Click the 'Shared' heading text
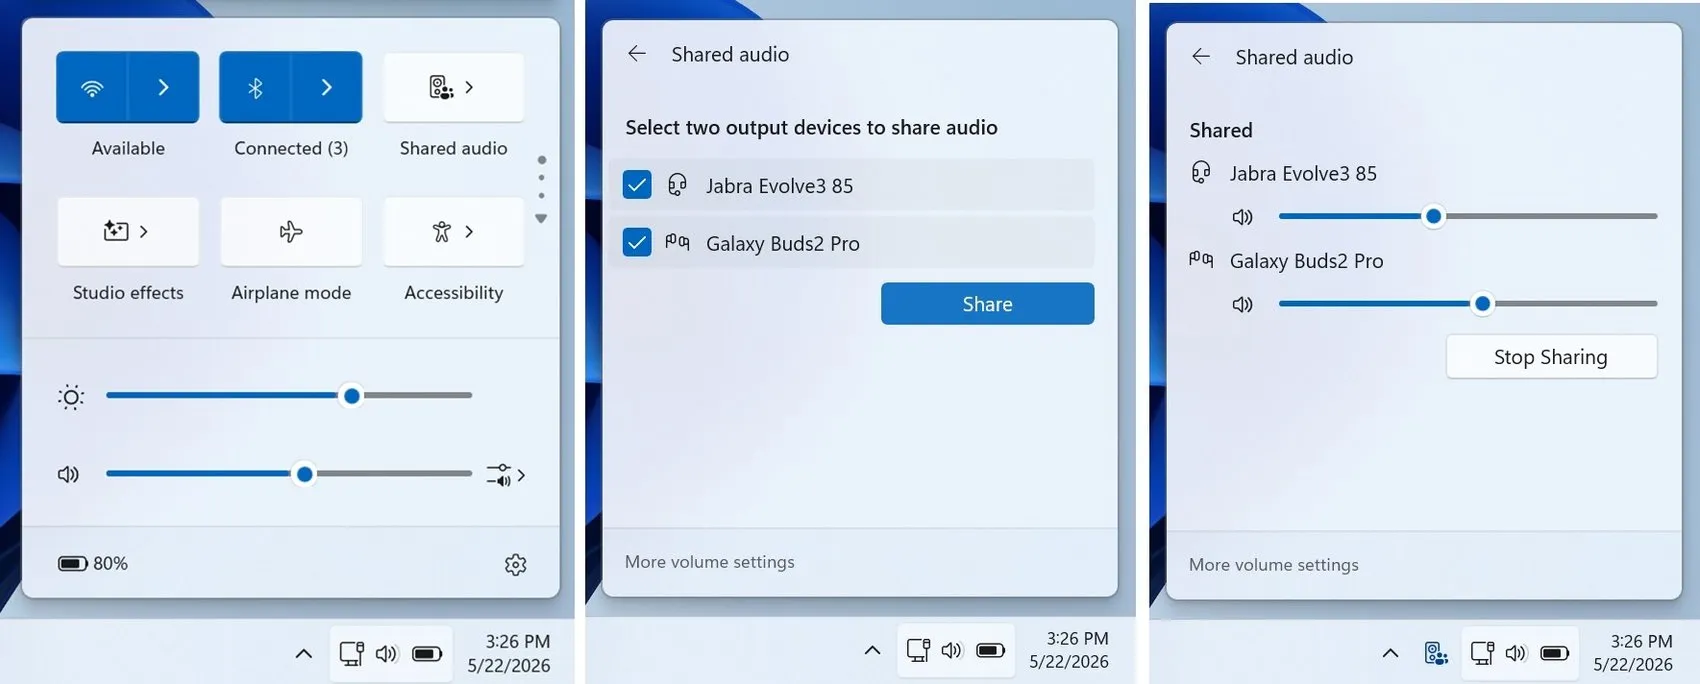The image size is (1700, 684). (1221, 130)
